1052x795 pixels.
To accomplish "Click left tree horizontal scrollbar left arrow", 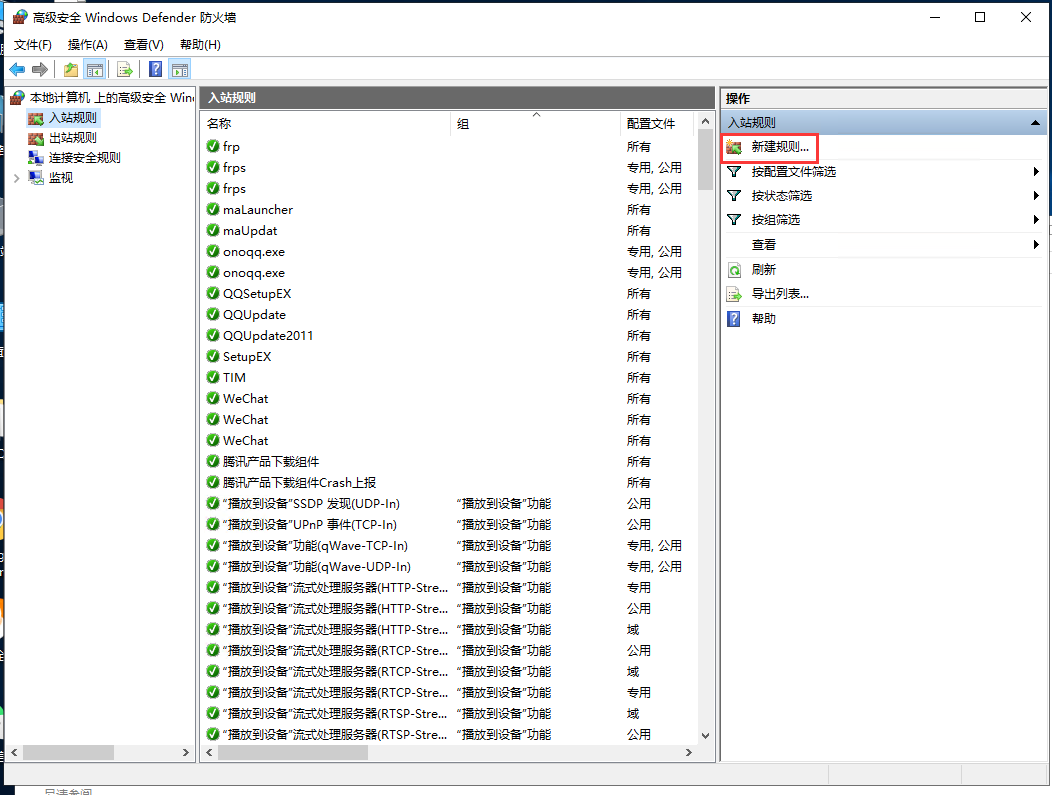I will pos(14,753).
